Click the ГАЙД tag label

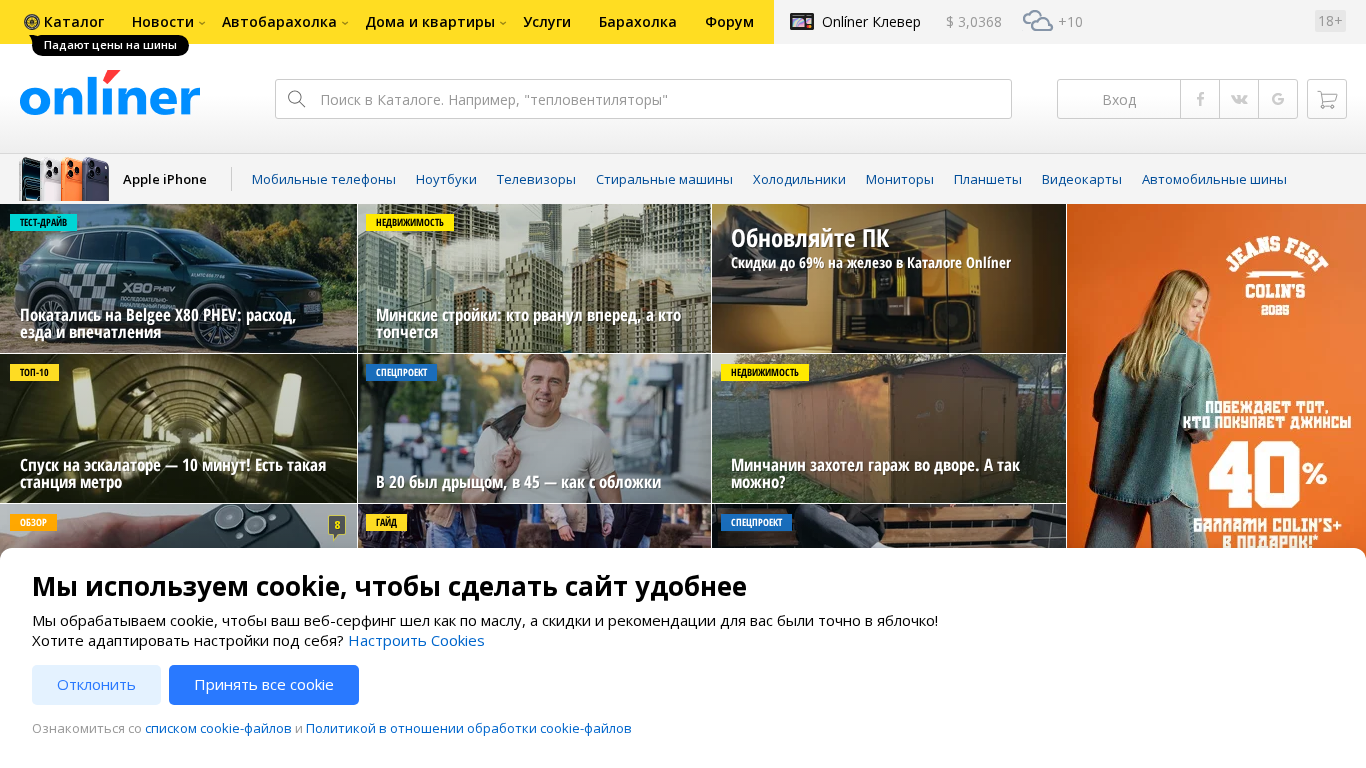(x=386, y=522)
